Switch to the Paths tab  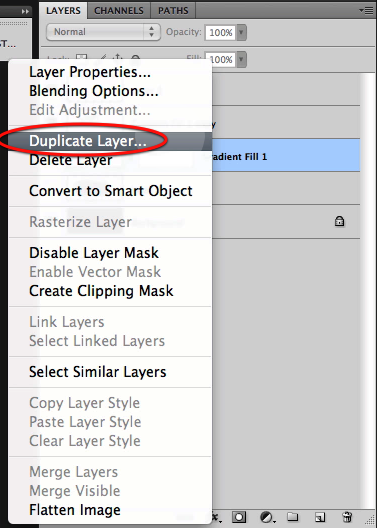point(173,10)
